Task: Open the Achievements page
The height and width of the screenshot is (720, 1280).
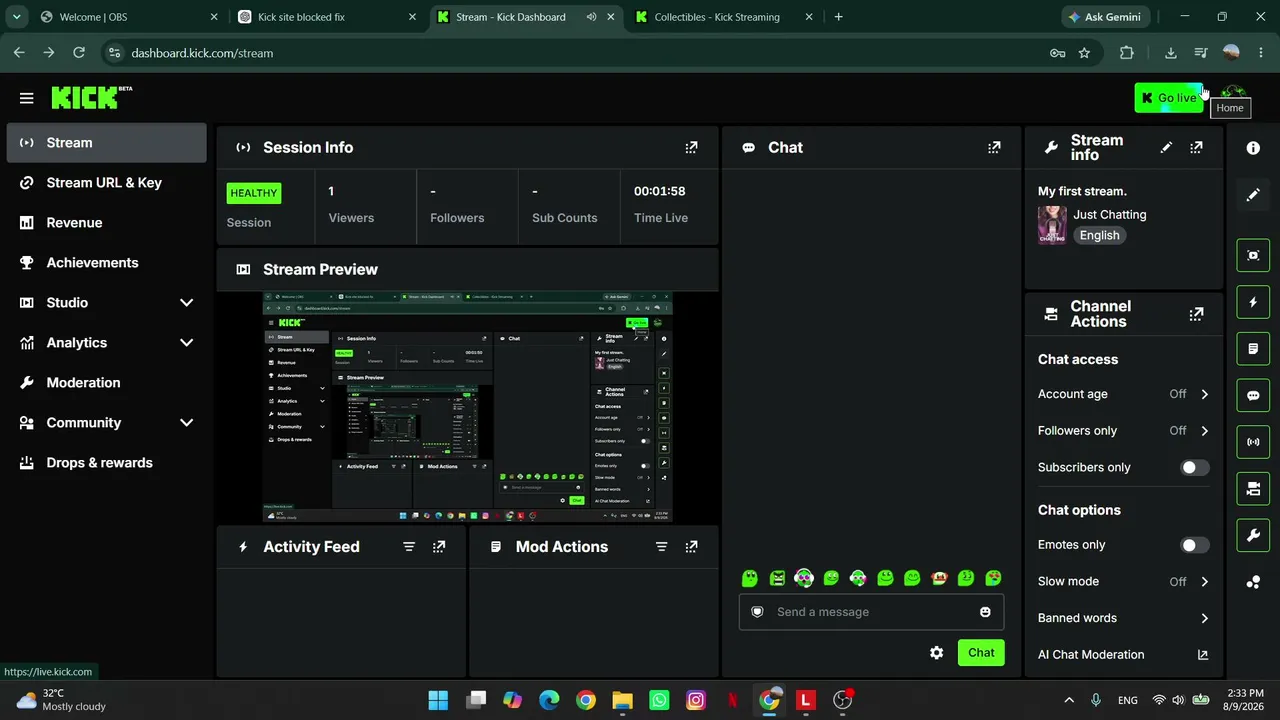Action: (x=107, y=263)
